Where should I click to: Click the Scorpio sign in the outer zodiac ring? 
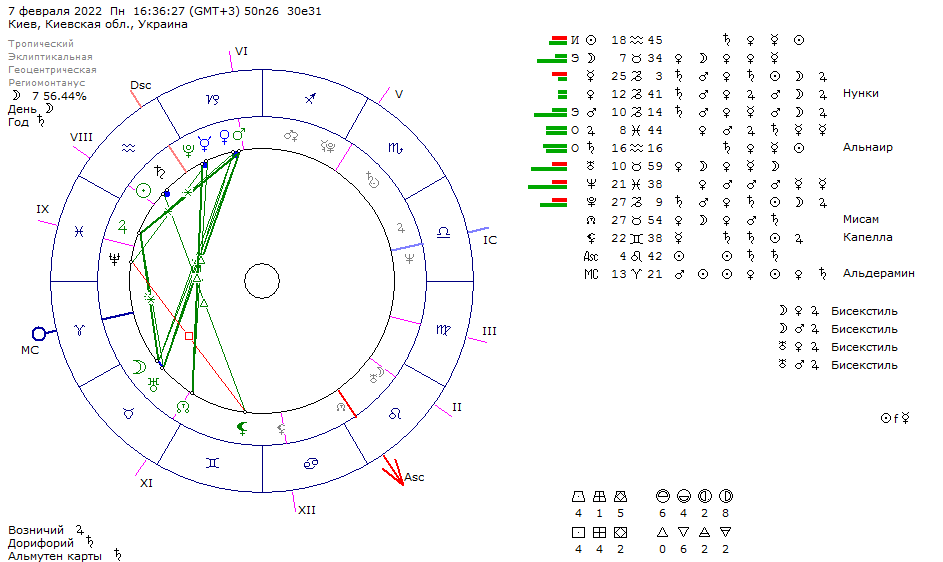point(395,147)
